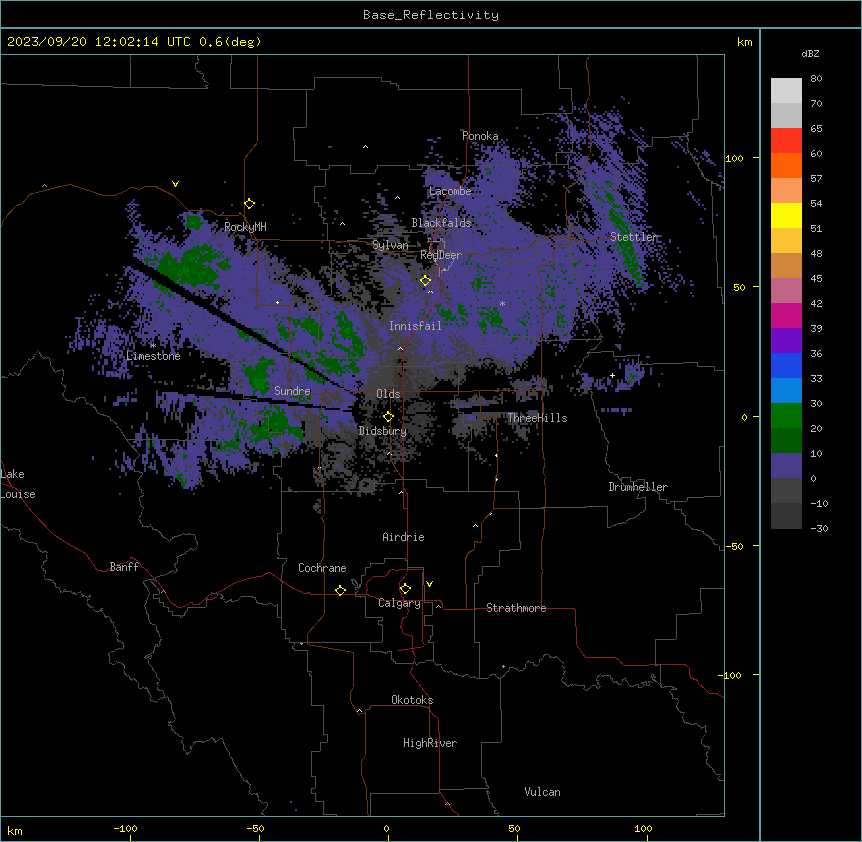Click the yellow diamond marker below Cochrane
The image size is (862, 842).
tap(340, 590)
